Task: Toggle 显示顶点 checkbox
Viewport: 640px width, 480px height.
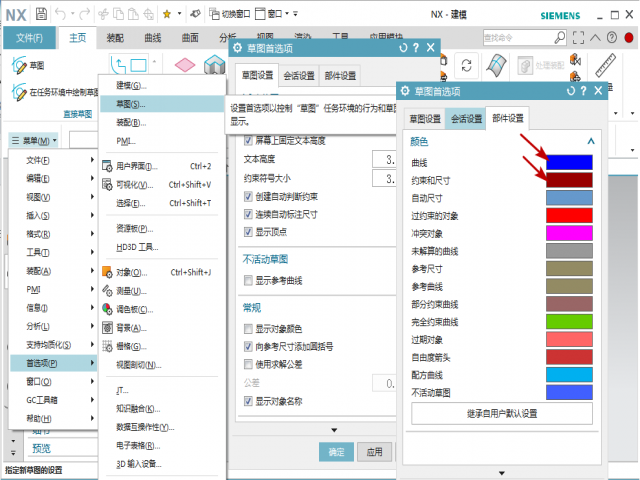Action: 248,232
